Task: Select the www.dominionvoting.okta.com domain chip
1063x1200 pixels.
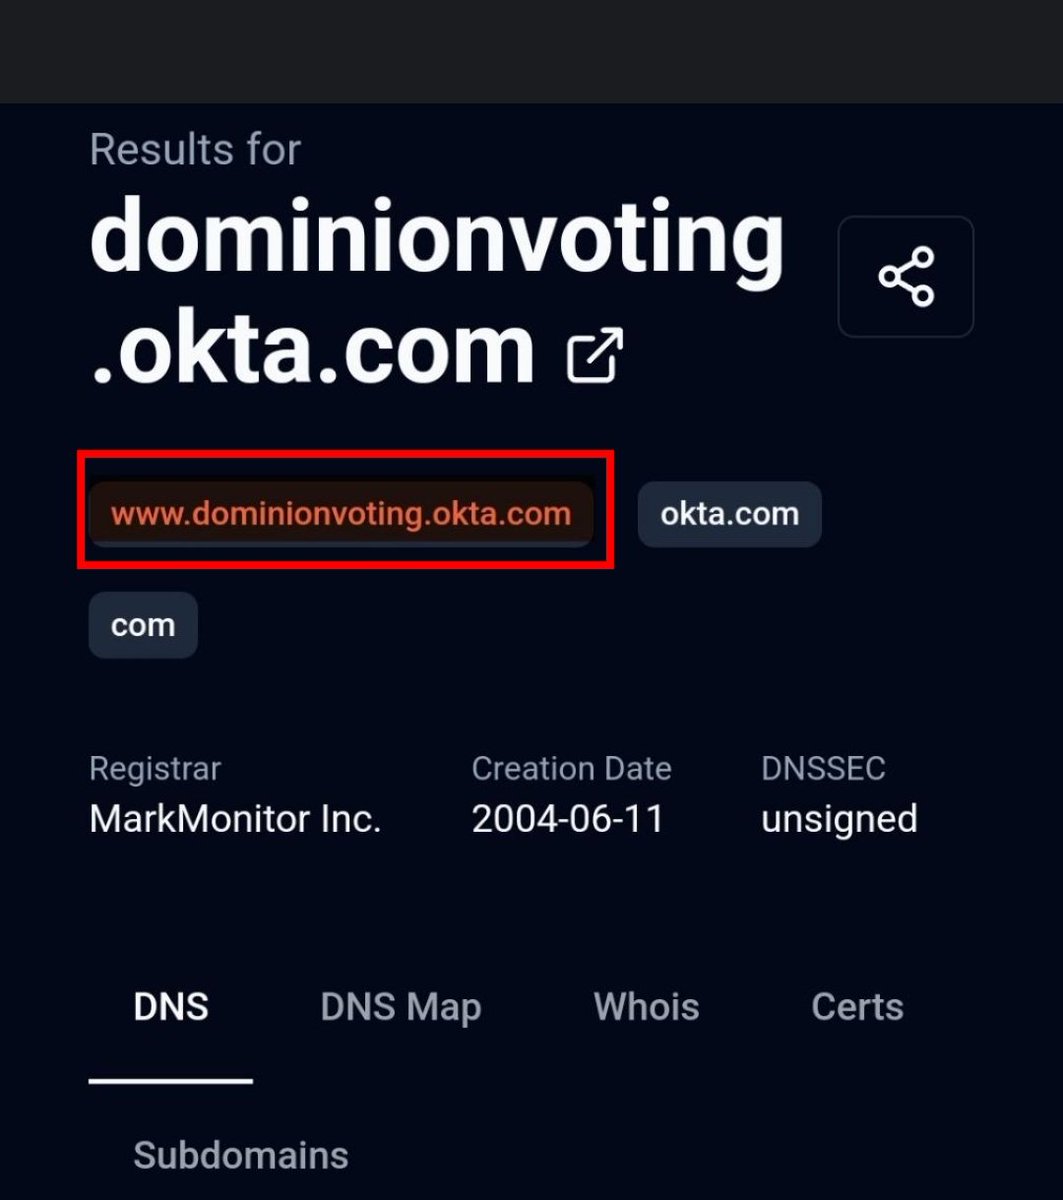Action: click(341, 514)
